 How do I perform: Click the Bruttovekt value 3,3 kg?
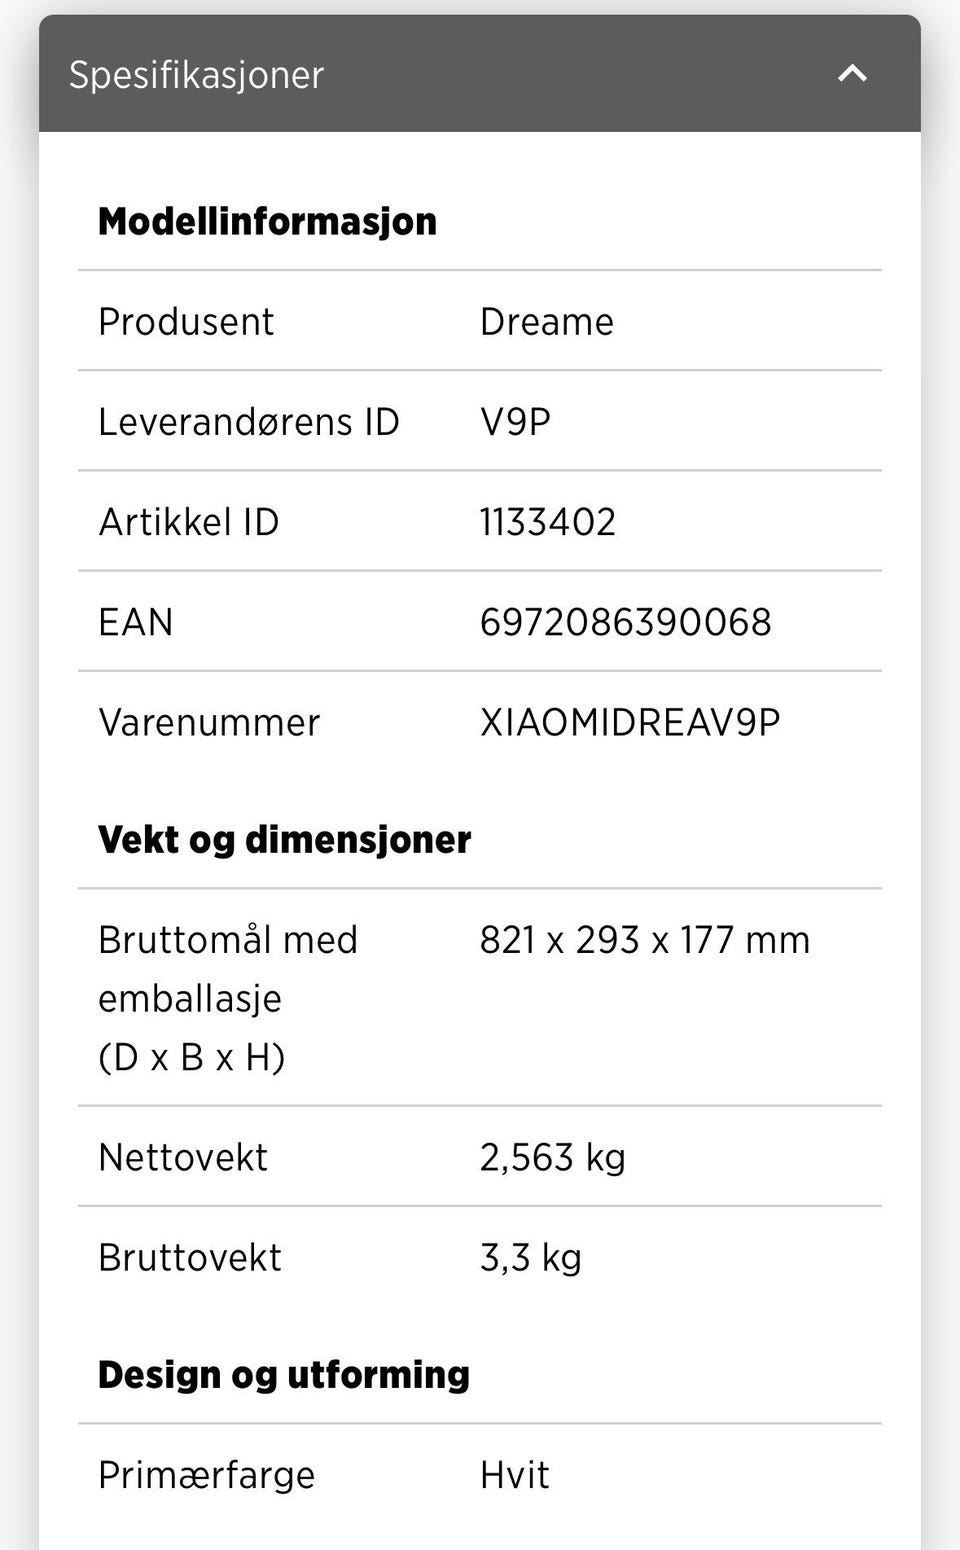coord(530,1258)
